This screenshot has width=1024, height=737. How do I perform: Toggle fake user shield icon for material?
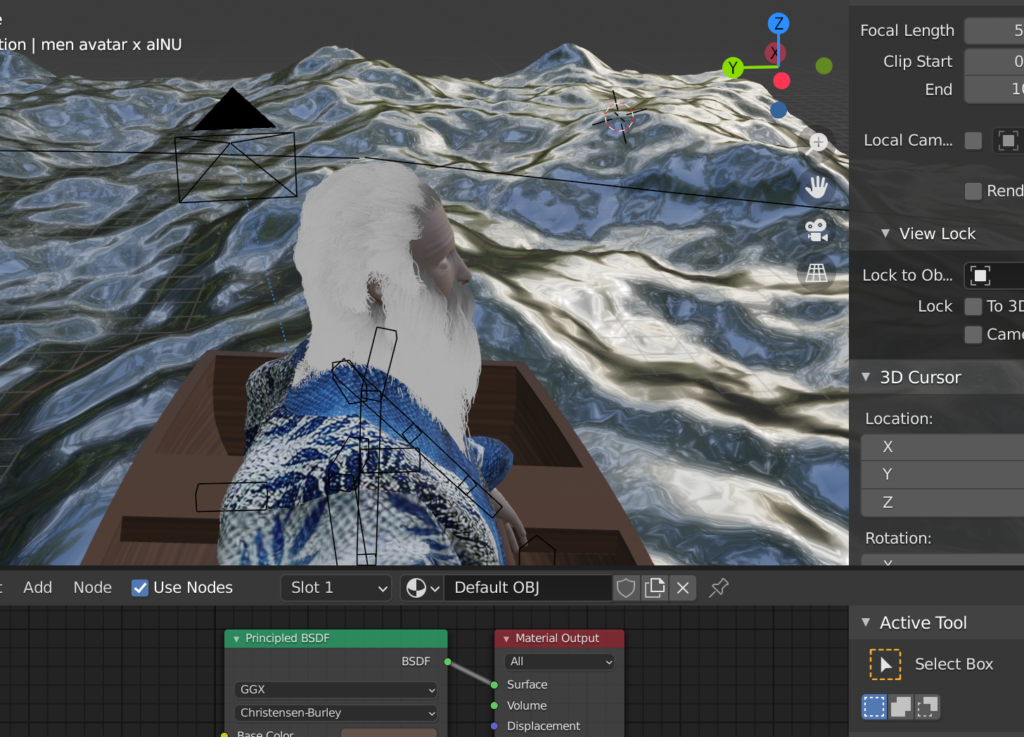[626, 588]
